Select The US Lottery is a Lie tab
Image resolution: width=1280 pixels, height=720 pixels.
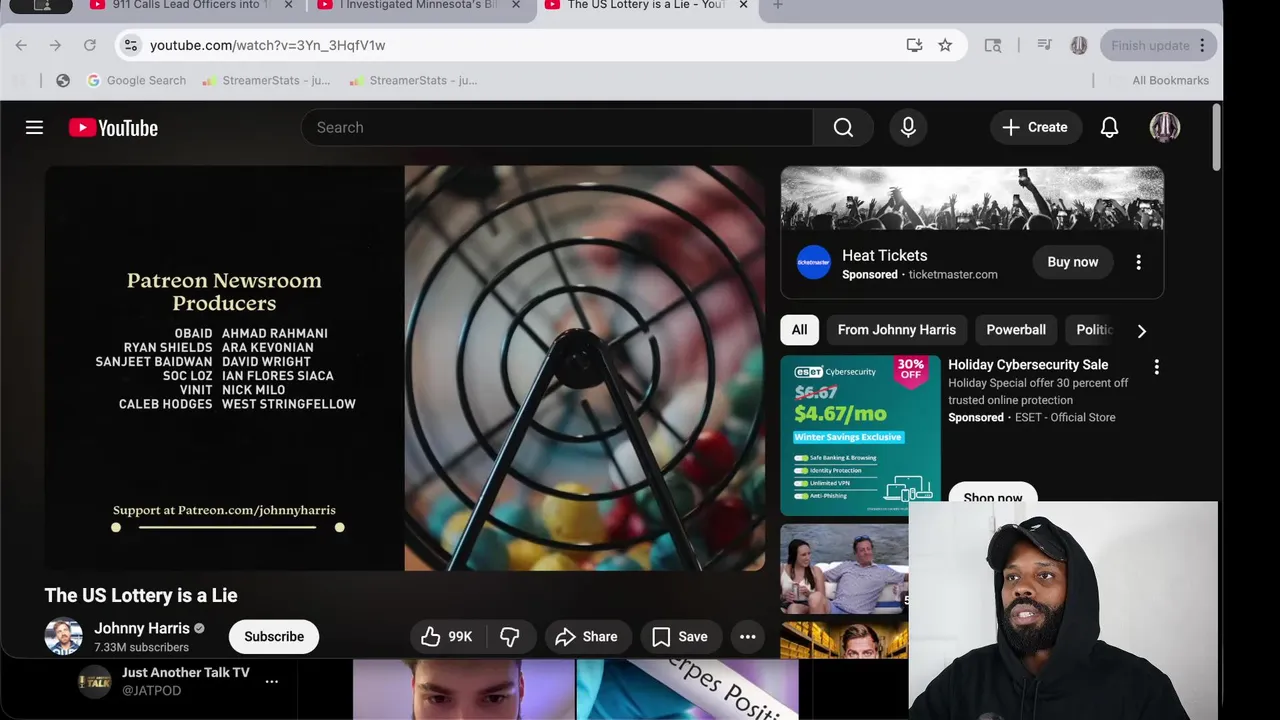tap(647, 6)
